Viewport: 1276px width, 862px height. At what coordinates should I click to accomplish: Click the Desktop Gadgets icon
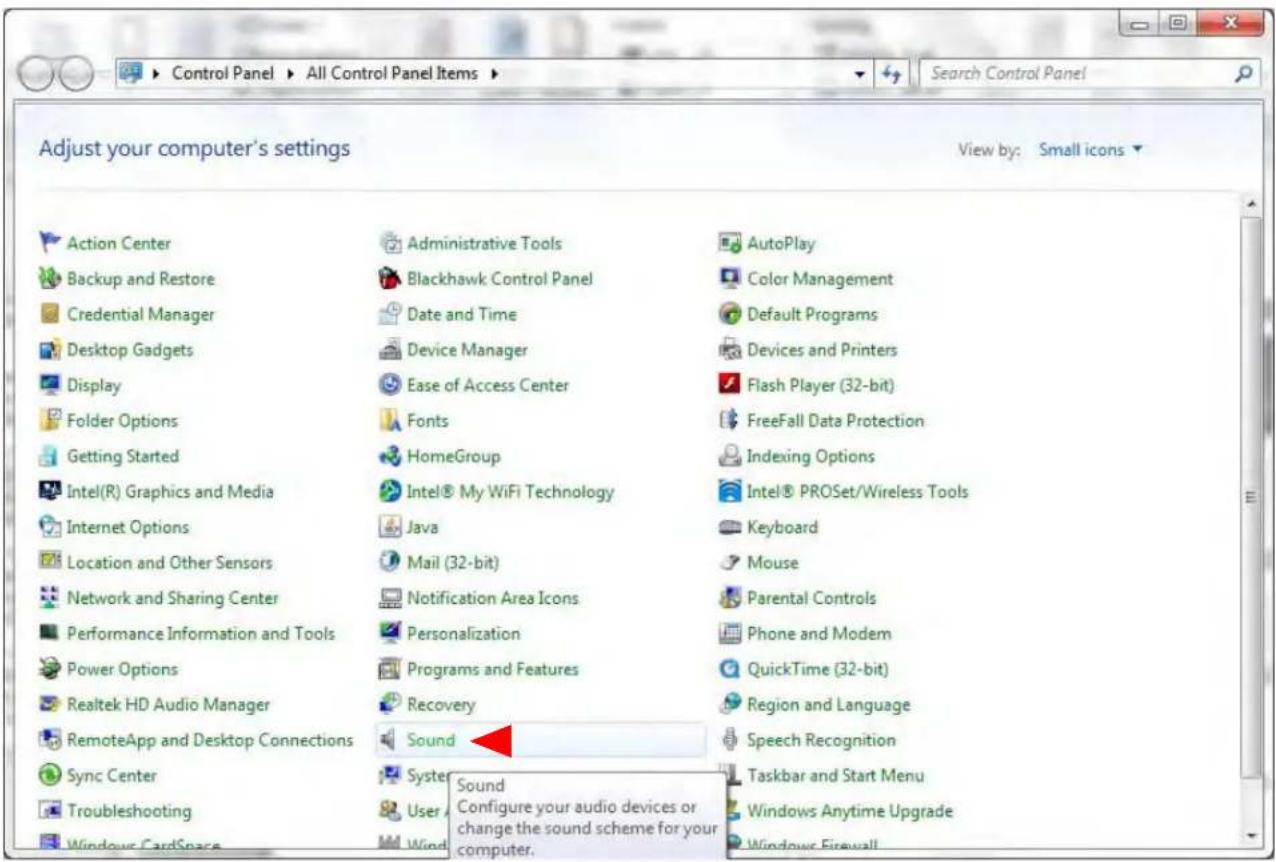[x=49, y=350]
